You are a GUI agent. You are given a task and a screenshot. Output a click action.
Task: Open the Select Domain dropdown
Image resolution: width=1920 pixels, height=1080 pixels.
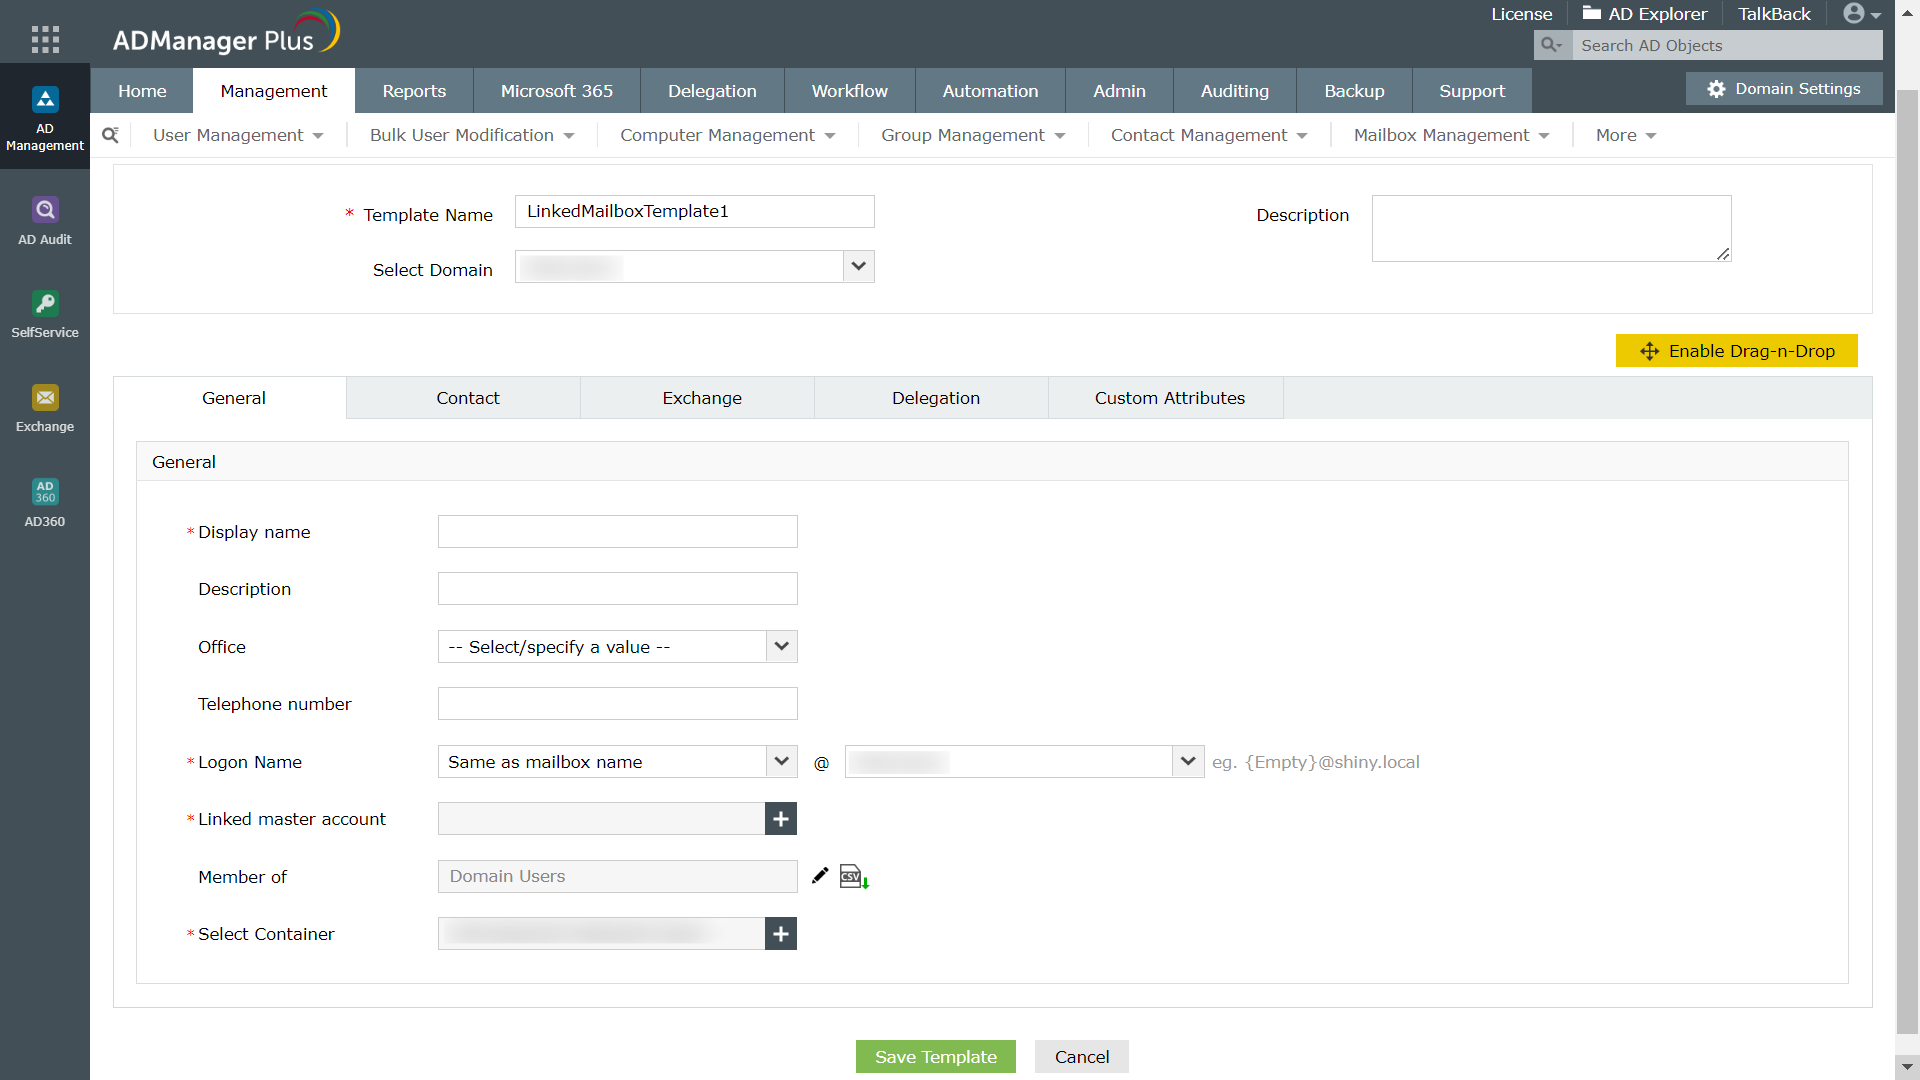[x=858, y=267]
